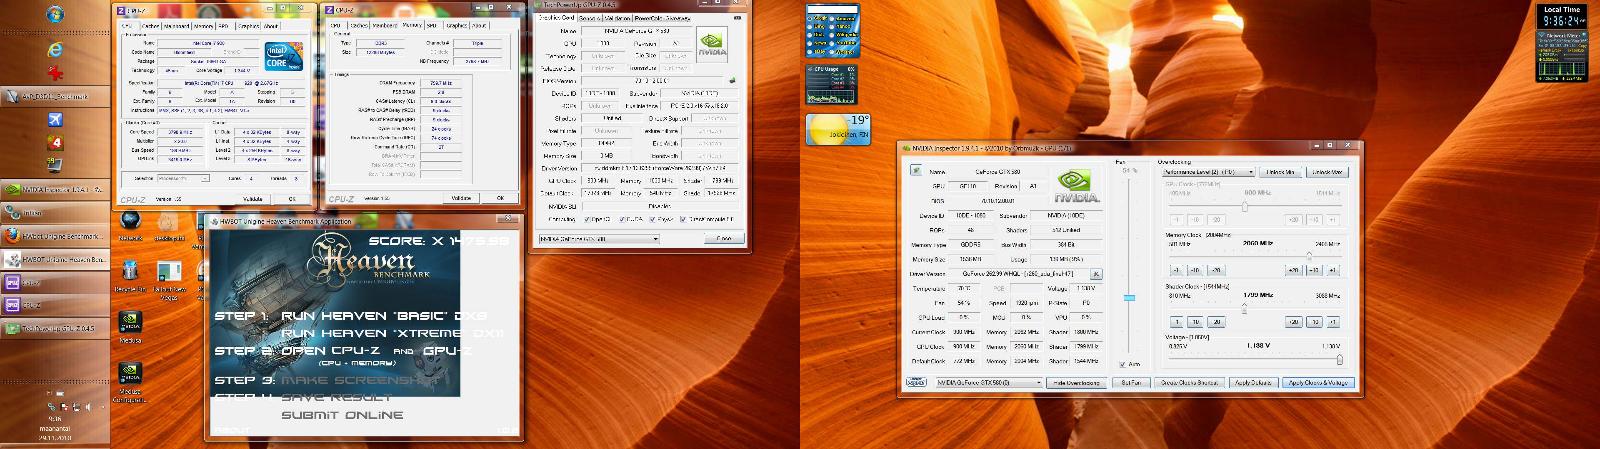This screenshot has width=1600, height=449.
Task: Open Graphics tab in the CPU-Z memory window
Action: (455, 25)
